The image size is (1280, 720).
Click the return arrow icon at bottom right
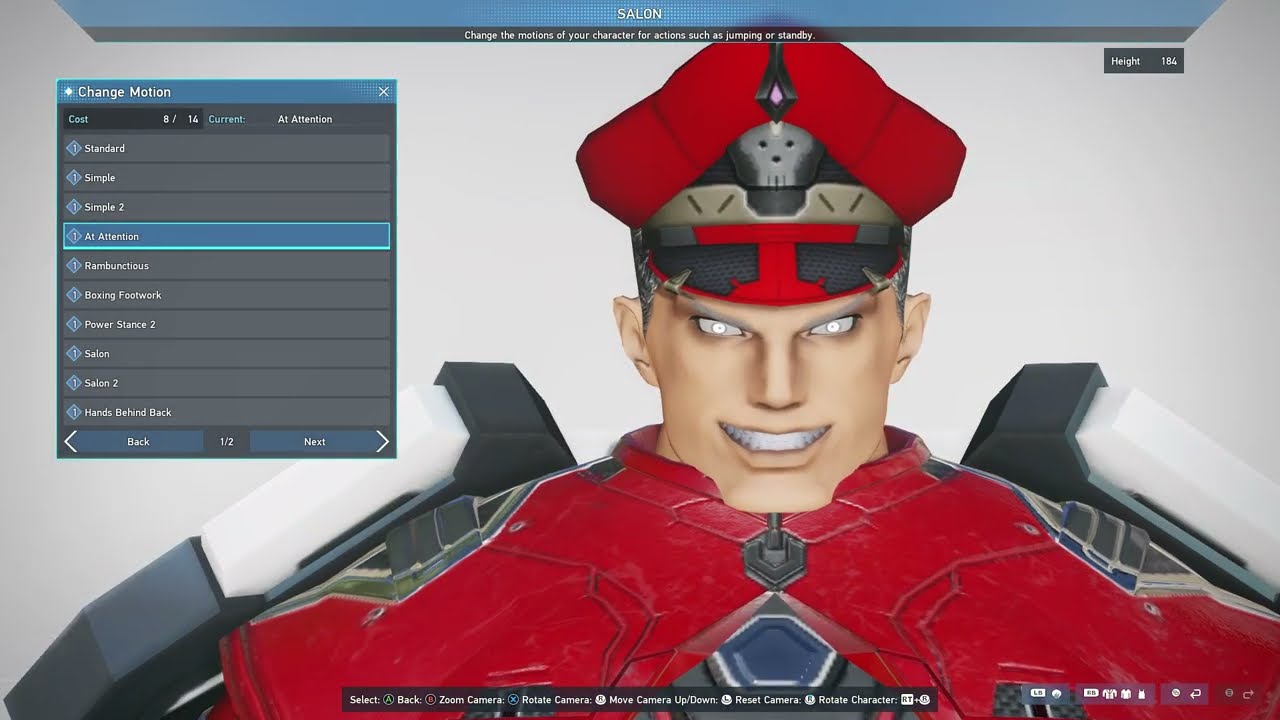(1194, 694)
